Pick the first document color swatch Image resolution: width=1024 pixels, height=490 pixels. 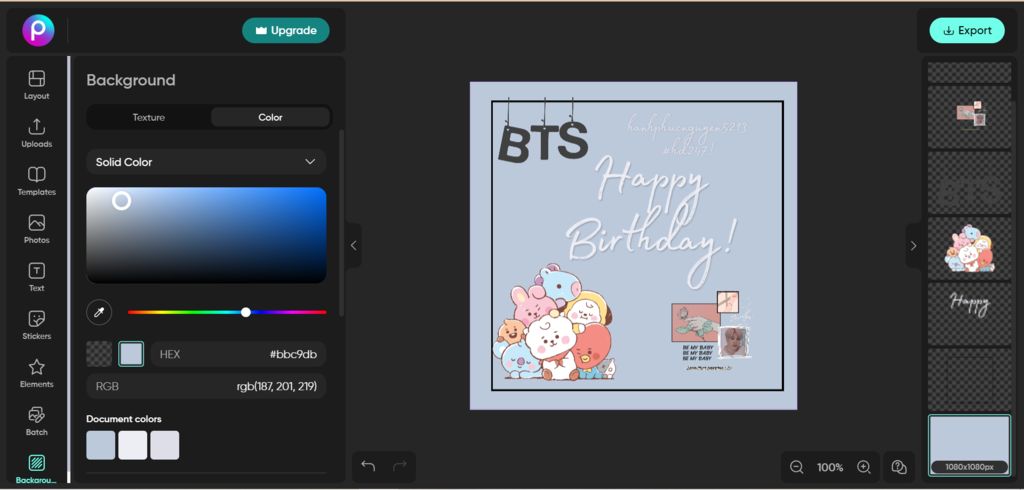click(101, 445)
